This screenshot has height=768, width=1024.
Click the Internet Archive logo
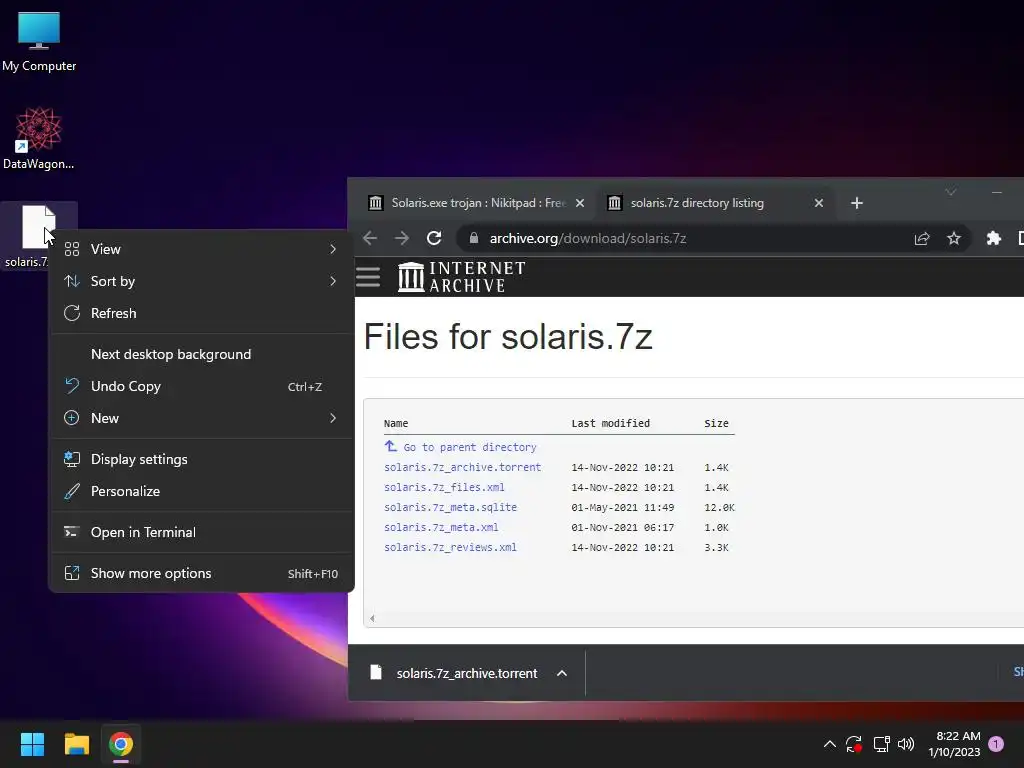462,277
